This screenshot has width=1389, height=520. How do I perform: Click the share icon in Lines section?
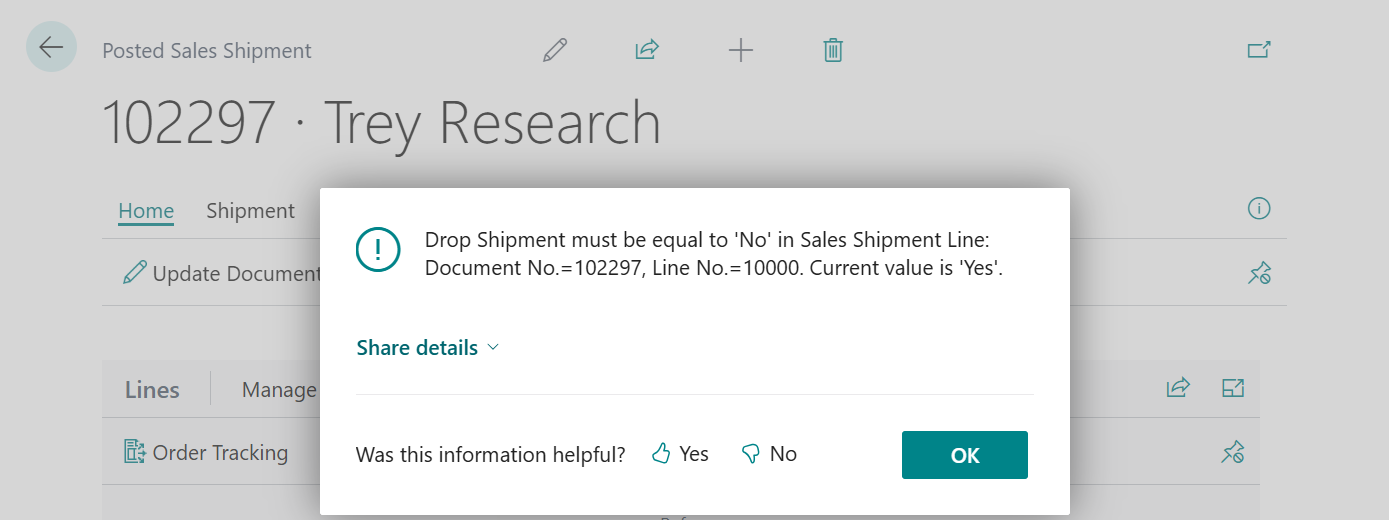pyautogui.click(x=1178, y=388)
